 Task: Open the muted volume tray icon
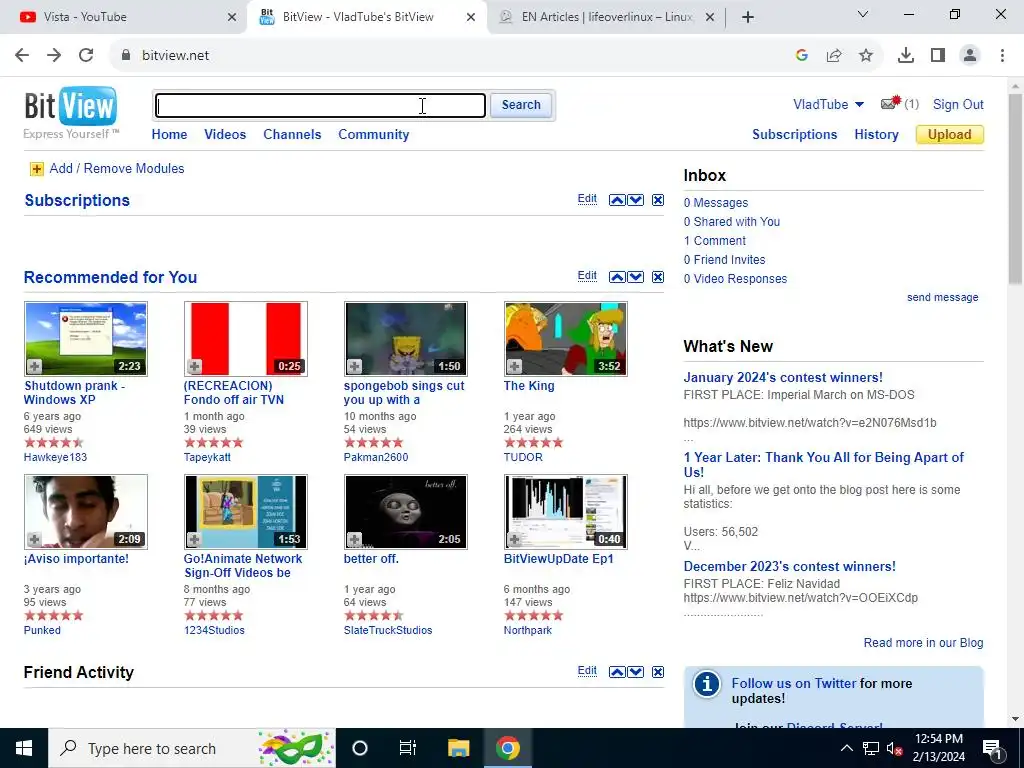(x=894, y=748)
